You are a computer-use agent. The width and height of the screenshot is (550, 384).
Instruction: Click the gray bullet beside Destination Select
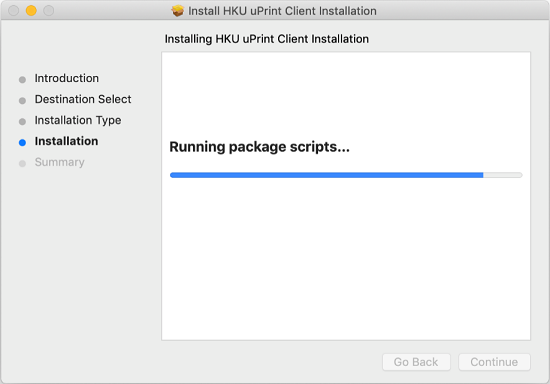(22, 101)
